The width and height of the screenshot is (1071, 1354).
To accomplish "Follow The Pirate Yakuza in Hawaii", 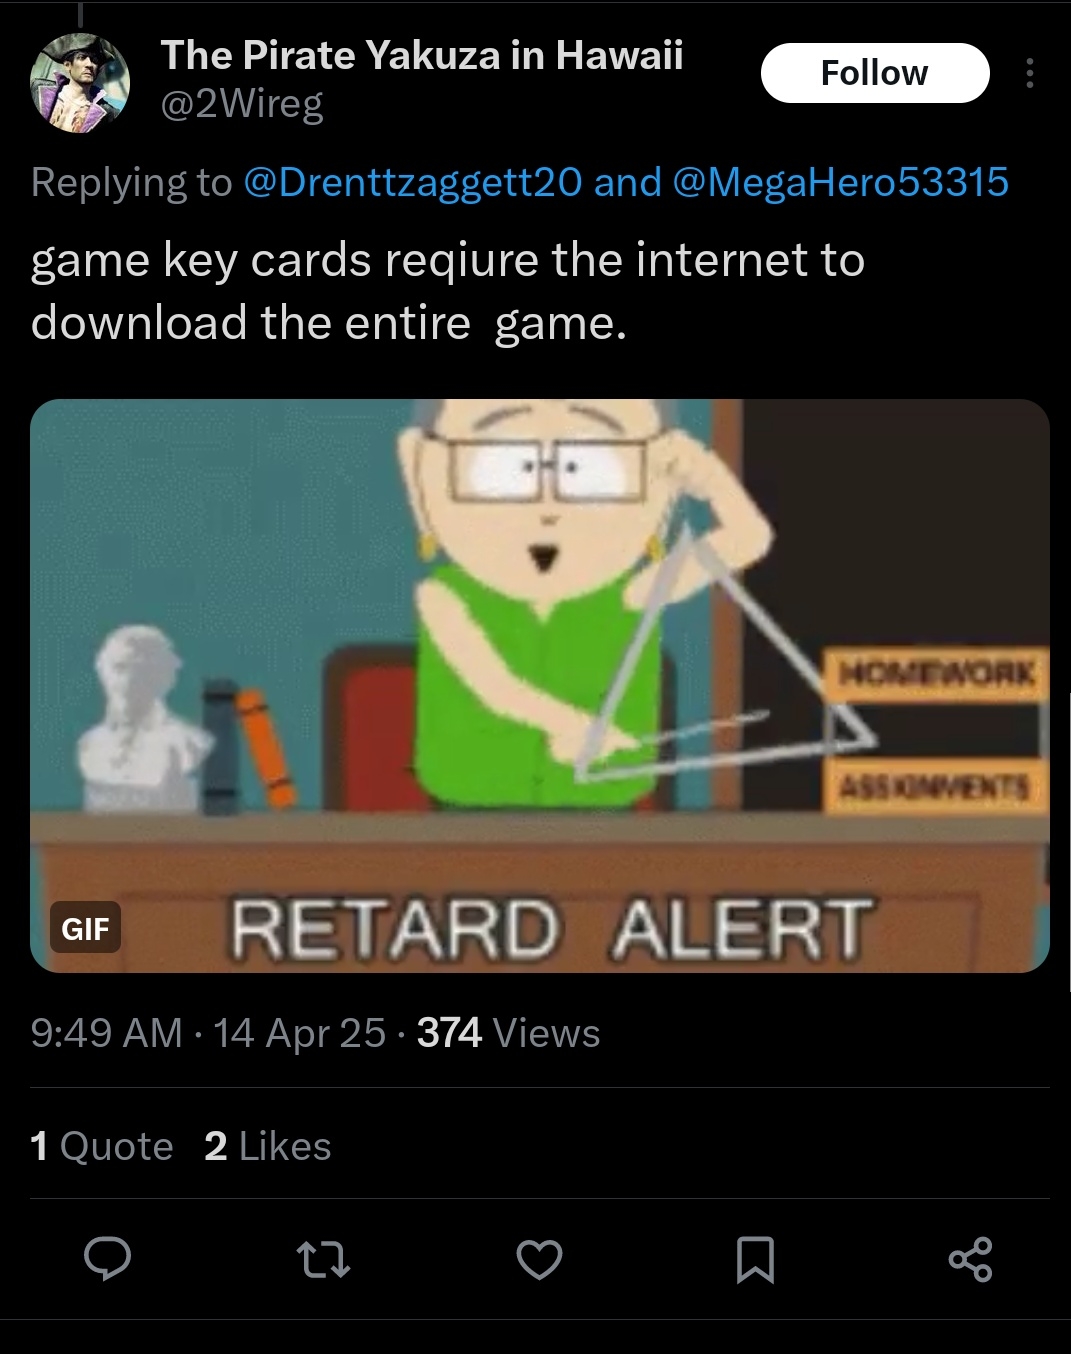I will (875, 73).
